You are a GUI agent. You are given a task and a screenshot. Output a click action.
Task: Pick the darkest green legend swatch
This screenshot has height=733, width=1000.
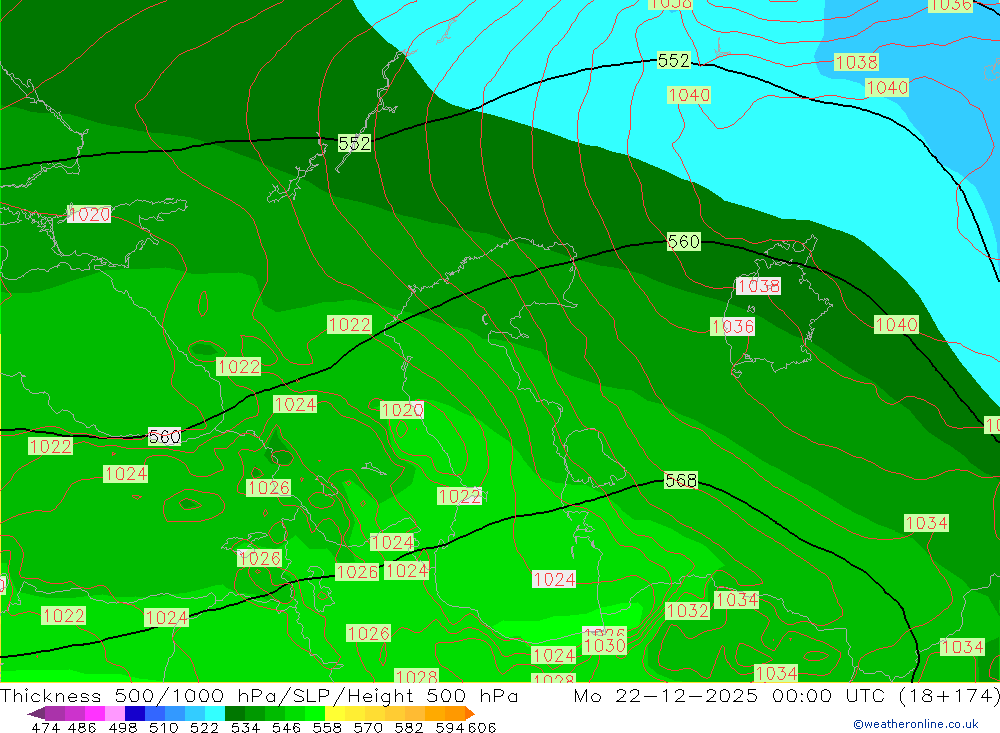click(235, 713)
